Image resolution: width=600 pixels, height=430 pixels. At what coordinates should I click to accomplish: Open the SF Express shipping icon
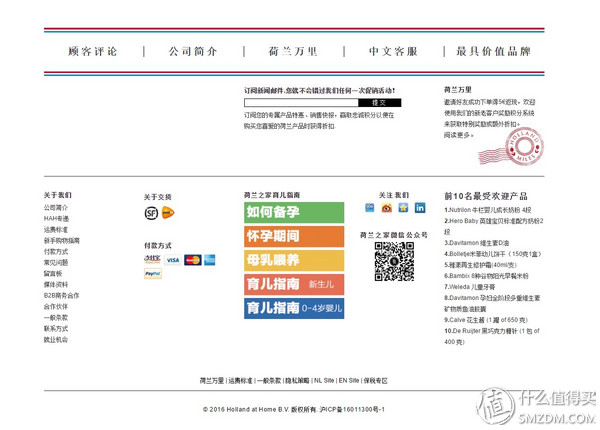click(x=151, y=213)
